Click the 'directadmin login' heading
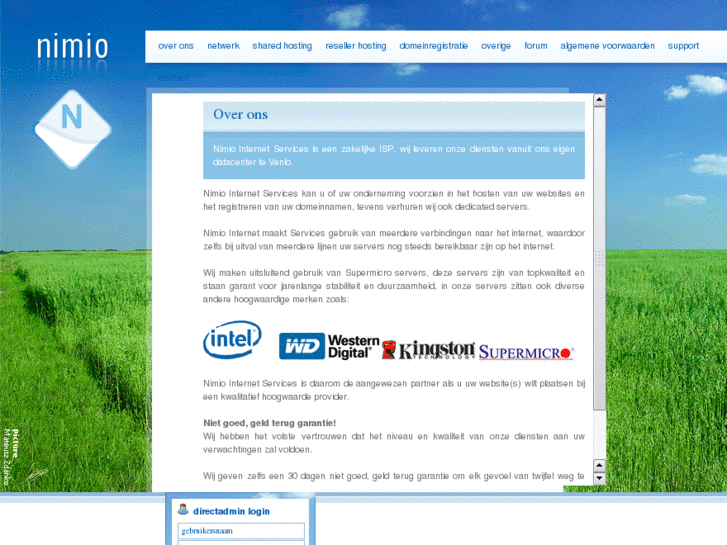Screen dimensions: 727x545 [x=231, y=511]
